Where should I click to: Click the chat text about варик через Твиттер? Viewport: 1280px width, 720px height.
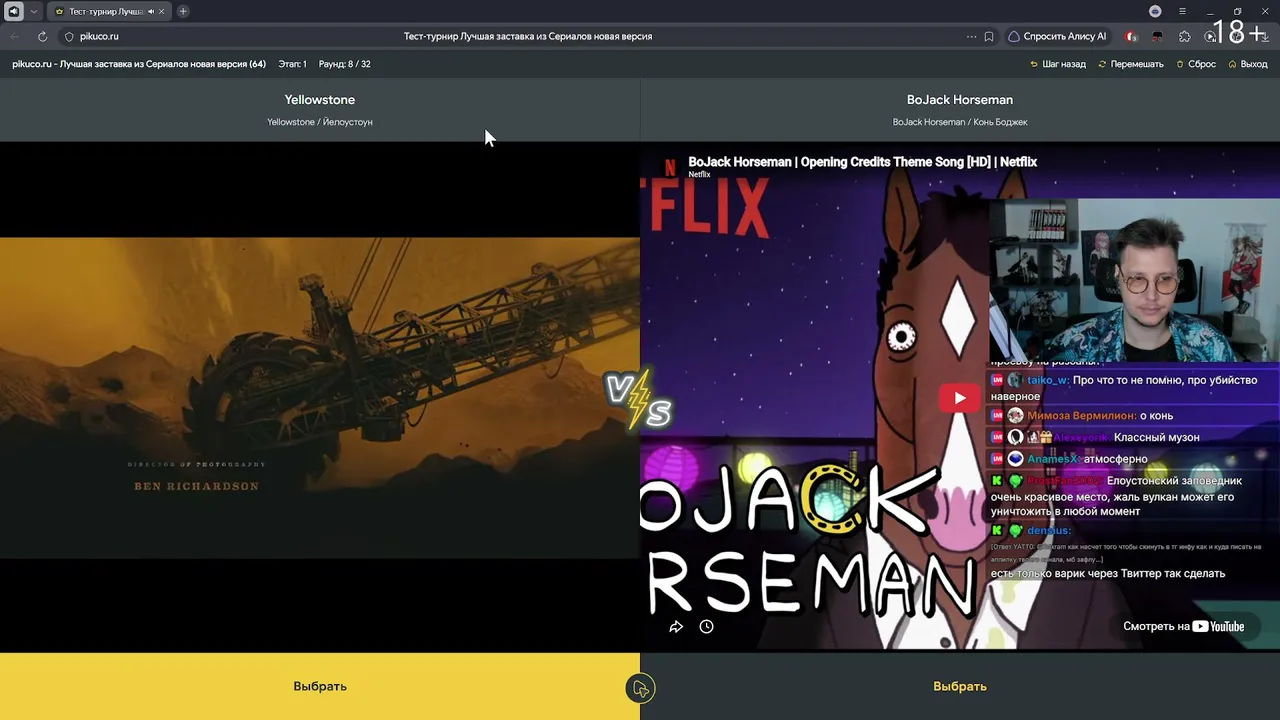pos(1108,574)
